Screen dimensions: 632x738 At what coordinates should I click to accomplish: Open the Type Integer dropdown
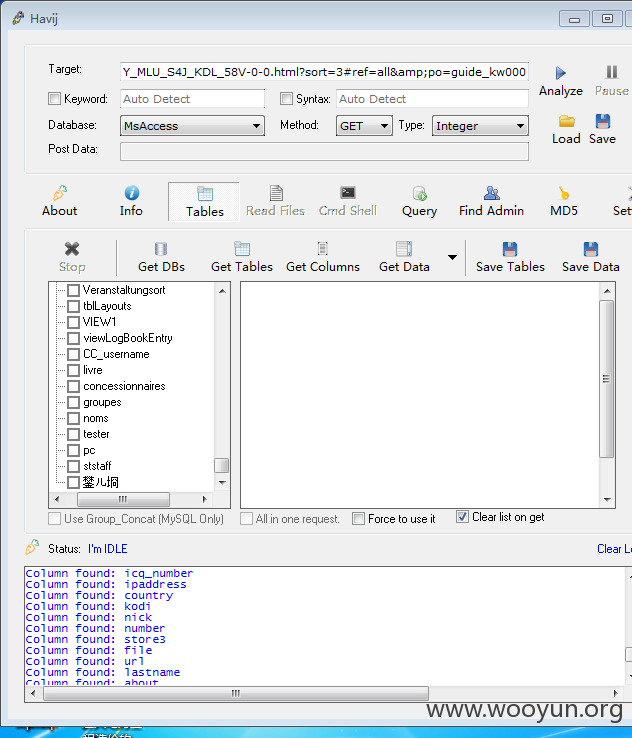tap(480, 126)
